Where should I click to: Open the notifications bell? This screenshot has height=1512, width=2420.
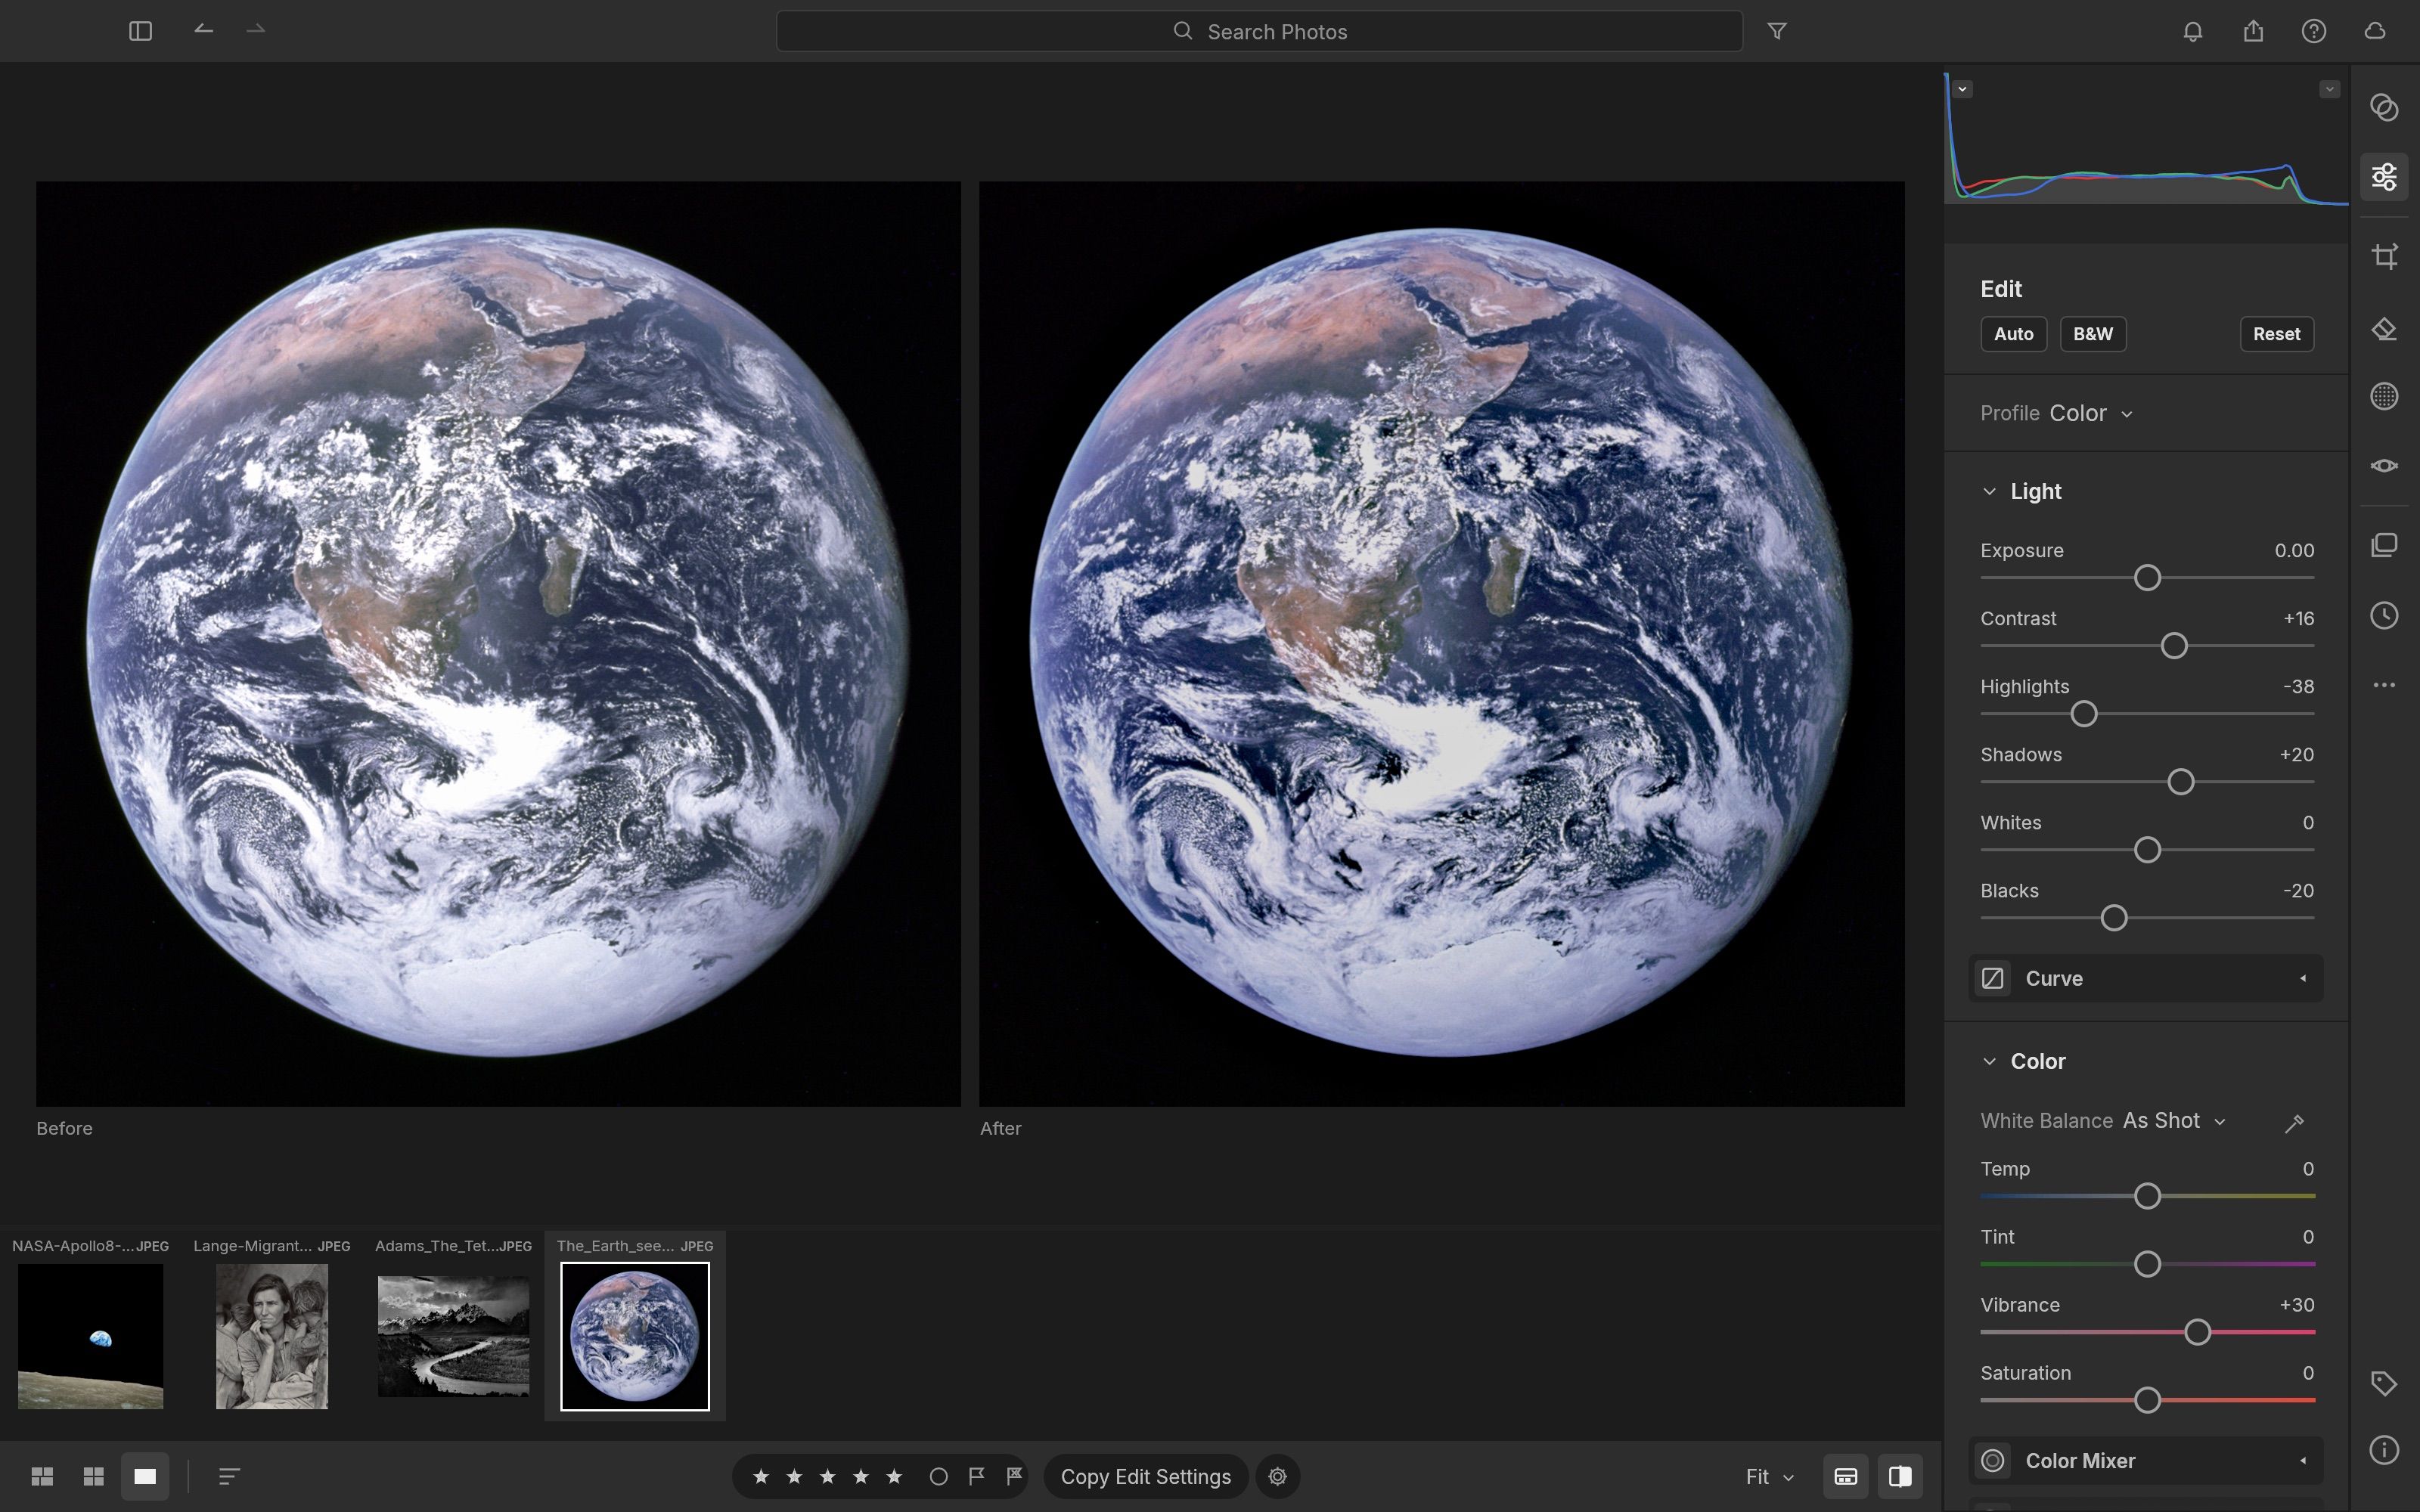pos(2193,31)
